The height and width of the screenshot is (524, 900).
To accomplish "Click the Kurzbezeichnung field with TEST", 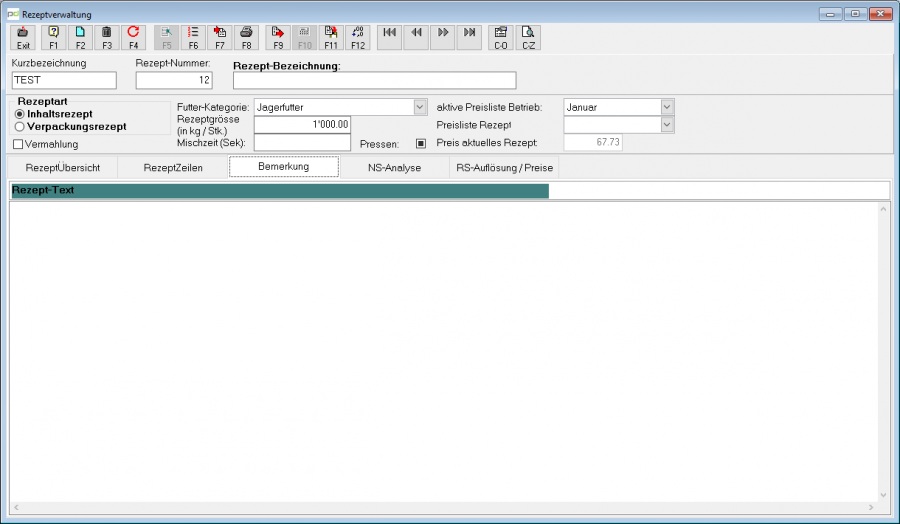I will [x=64, y=80].
